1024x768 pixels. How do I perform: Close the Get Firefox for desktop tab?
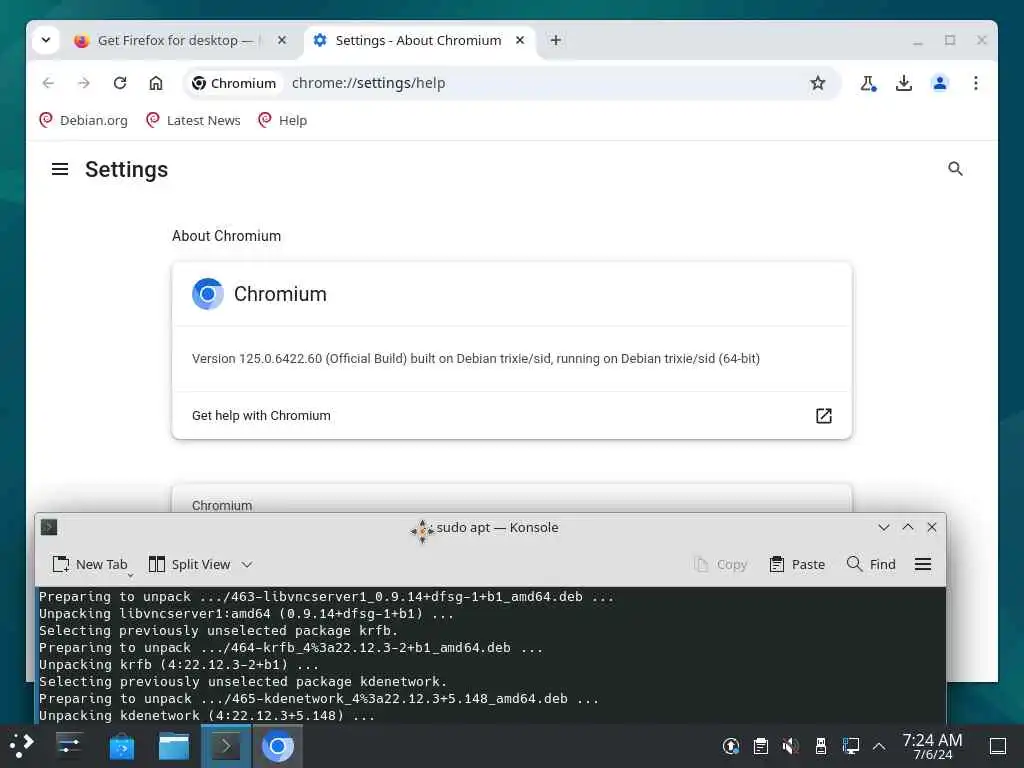[281, 40]
